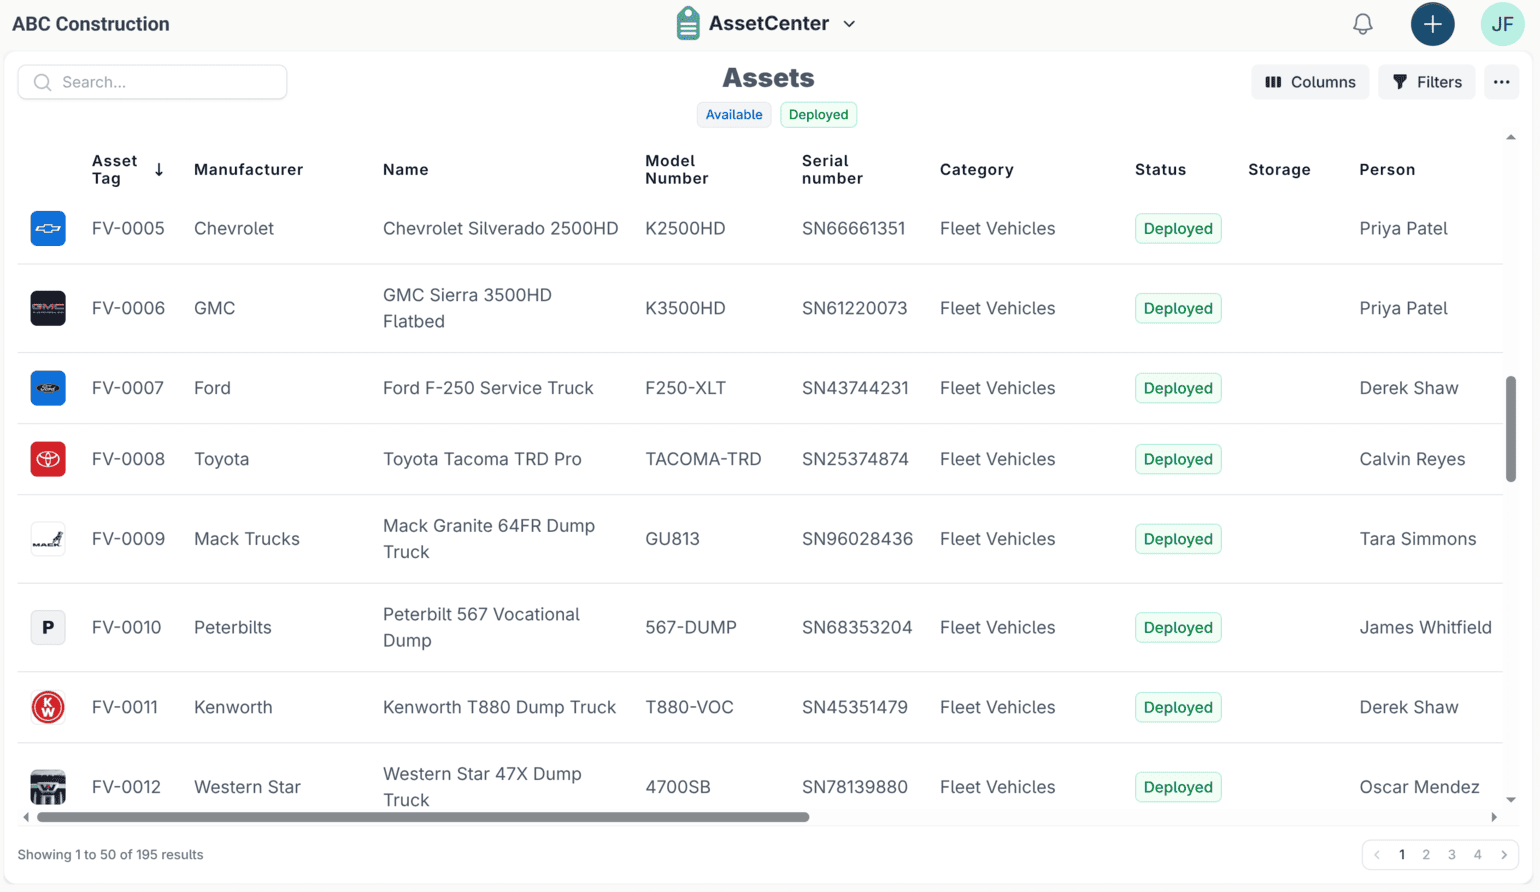Click the horizontal scrollbar thumb
Viewport: 1540px width, 892px height.
(423, 817)
